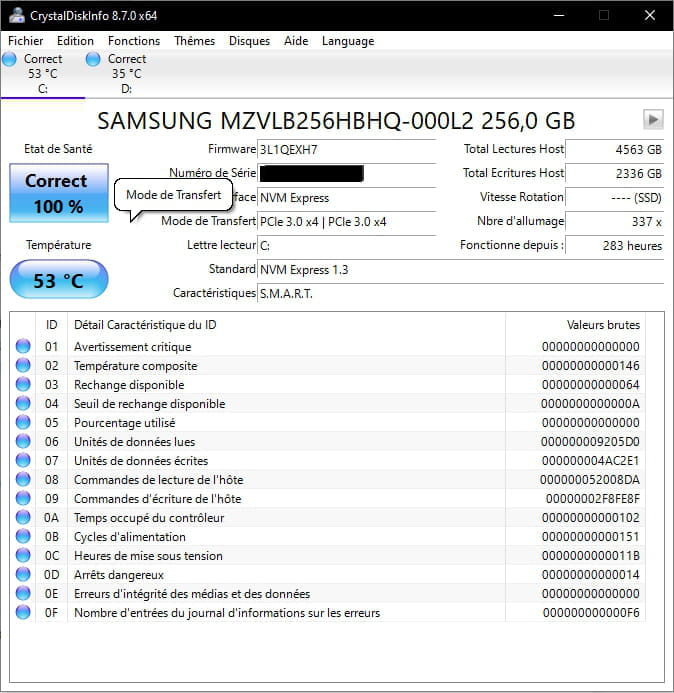Screen dimensions: 674x693
Task: Click status orb for Rechange disponible row
Action: pyautogui.click(x=23, y=384)
